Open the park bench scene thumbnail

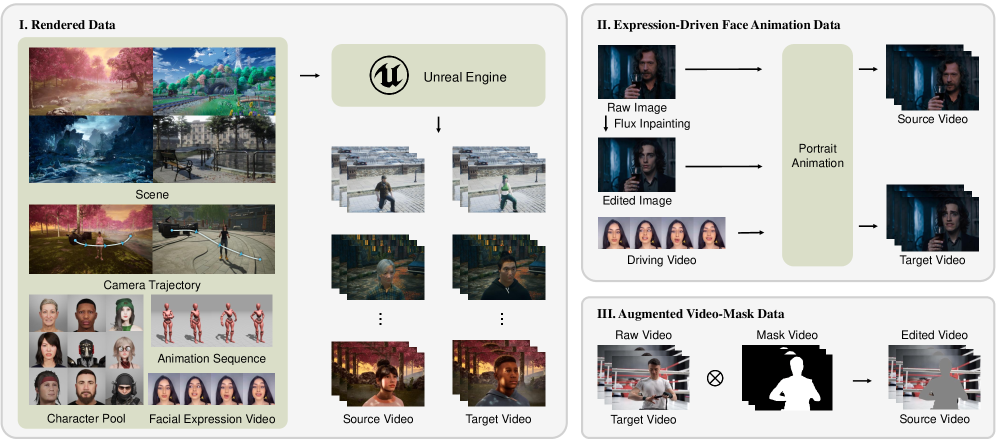[x=214, y=149]
